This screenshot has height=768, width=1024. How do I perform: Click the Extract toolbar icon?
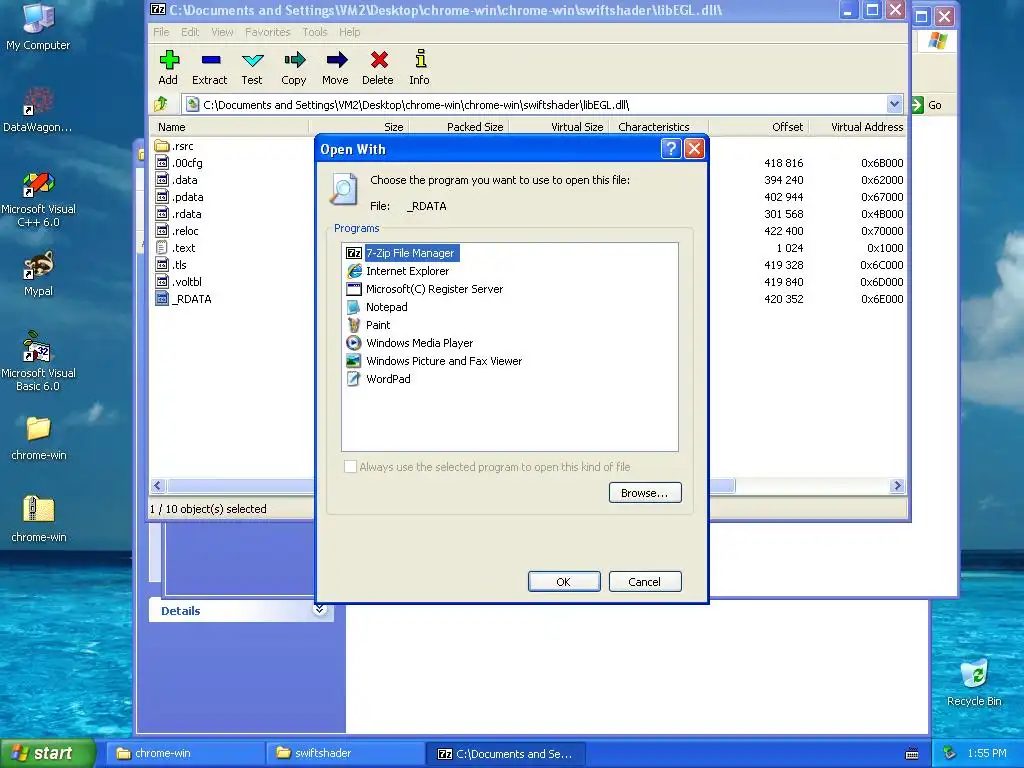tap(210, 67)
